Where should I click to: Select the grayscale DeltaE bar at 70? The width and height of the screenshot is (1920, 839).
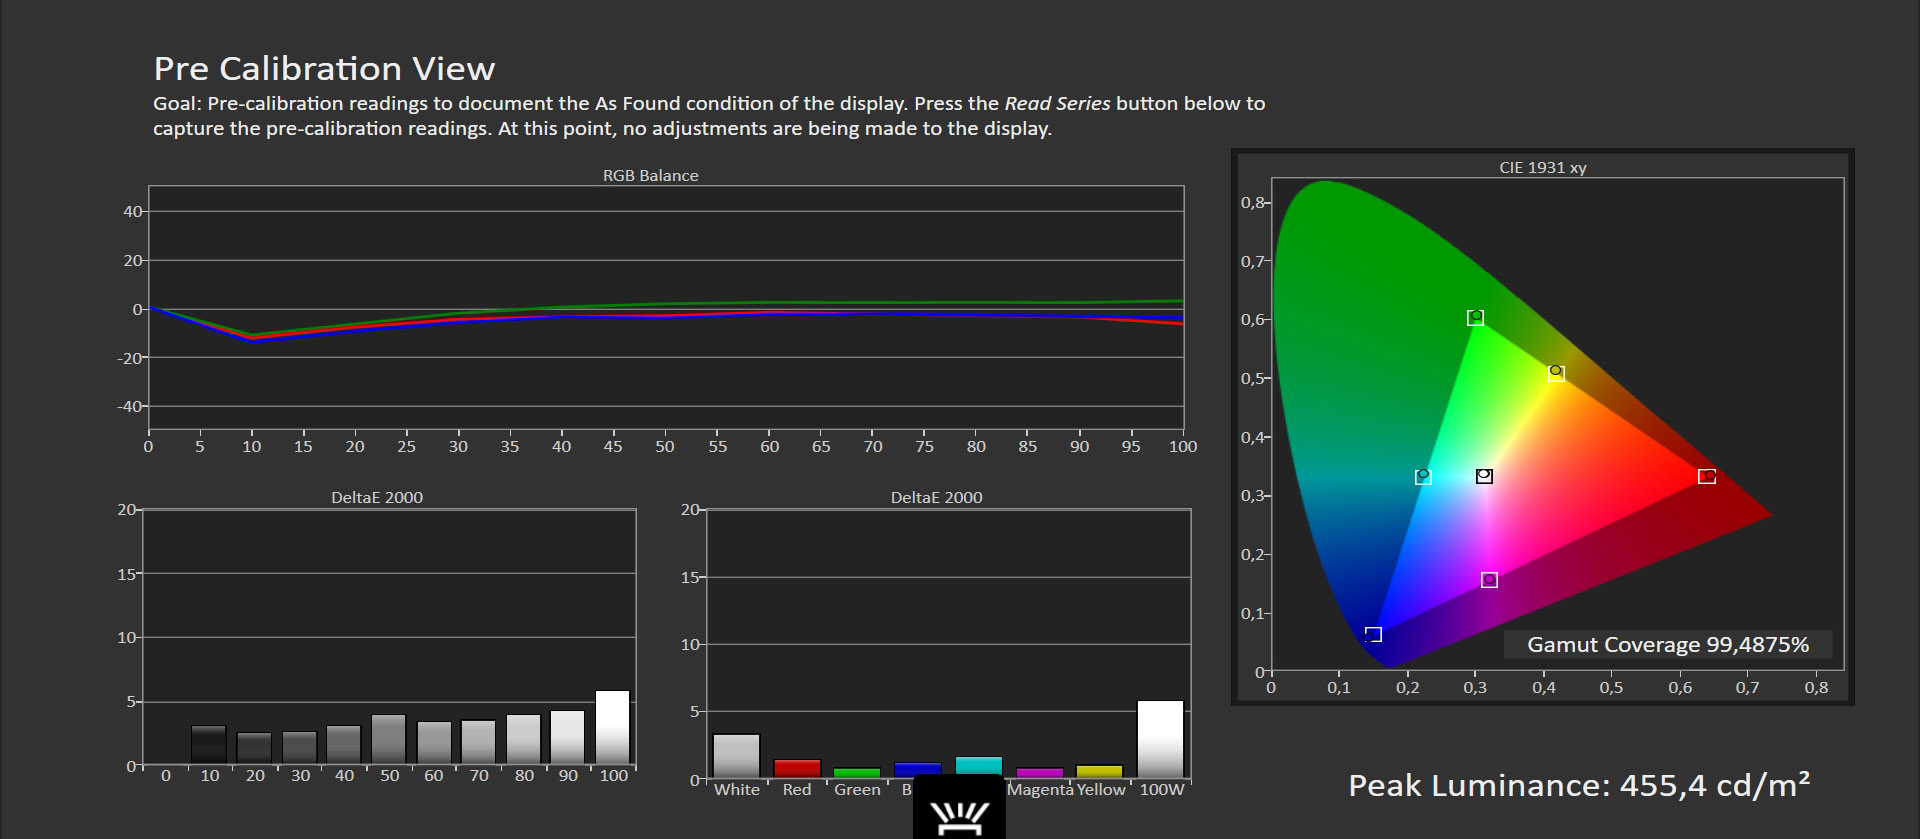479,743
